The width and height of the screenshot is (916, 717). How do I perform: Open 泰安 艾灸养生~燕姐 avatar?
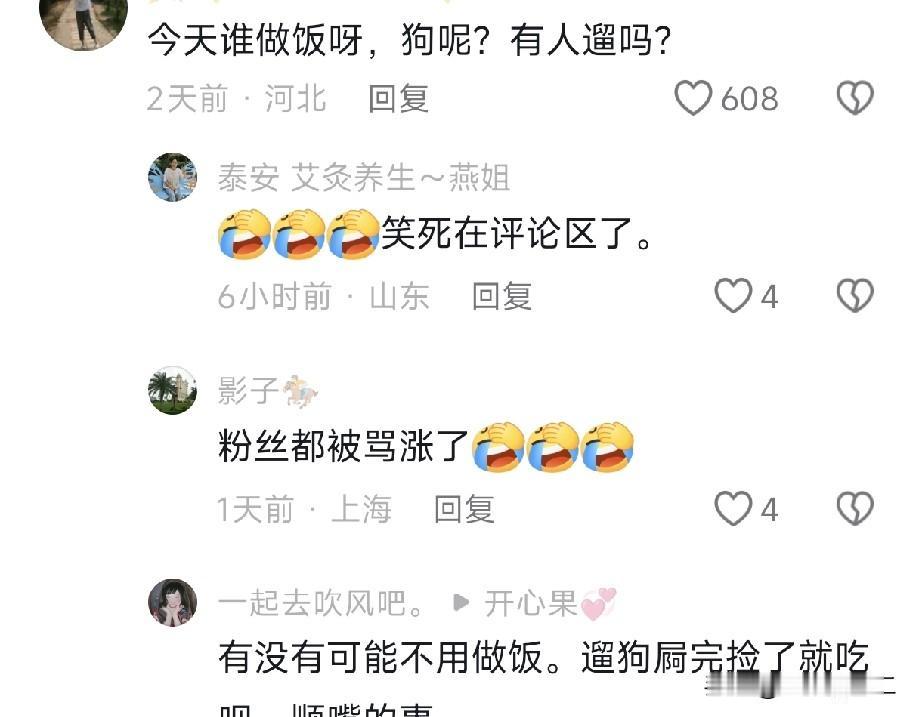pos(172,178)
